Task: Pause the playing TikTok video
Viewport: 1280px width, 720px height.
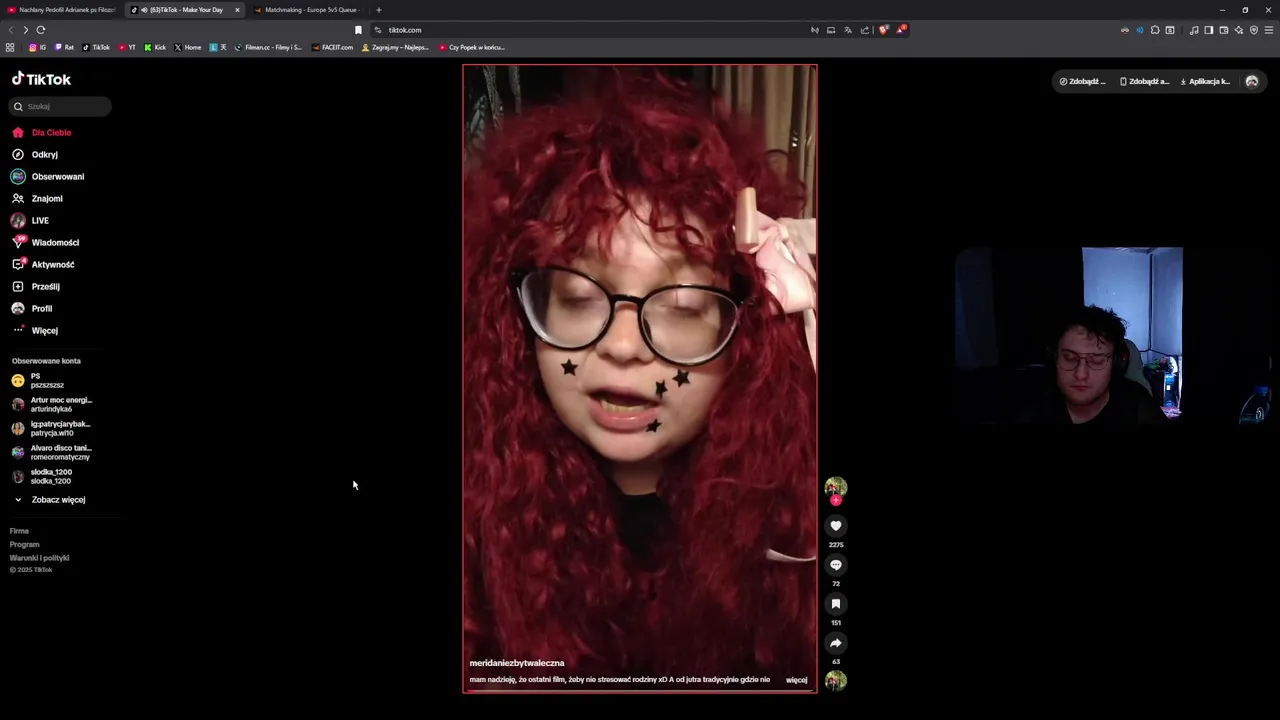Action: point(640,378)
